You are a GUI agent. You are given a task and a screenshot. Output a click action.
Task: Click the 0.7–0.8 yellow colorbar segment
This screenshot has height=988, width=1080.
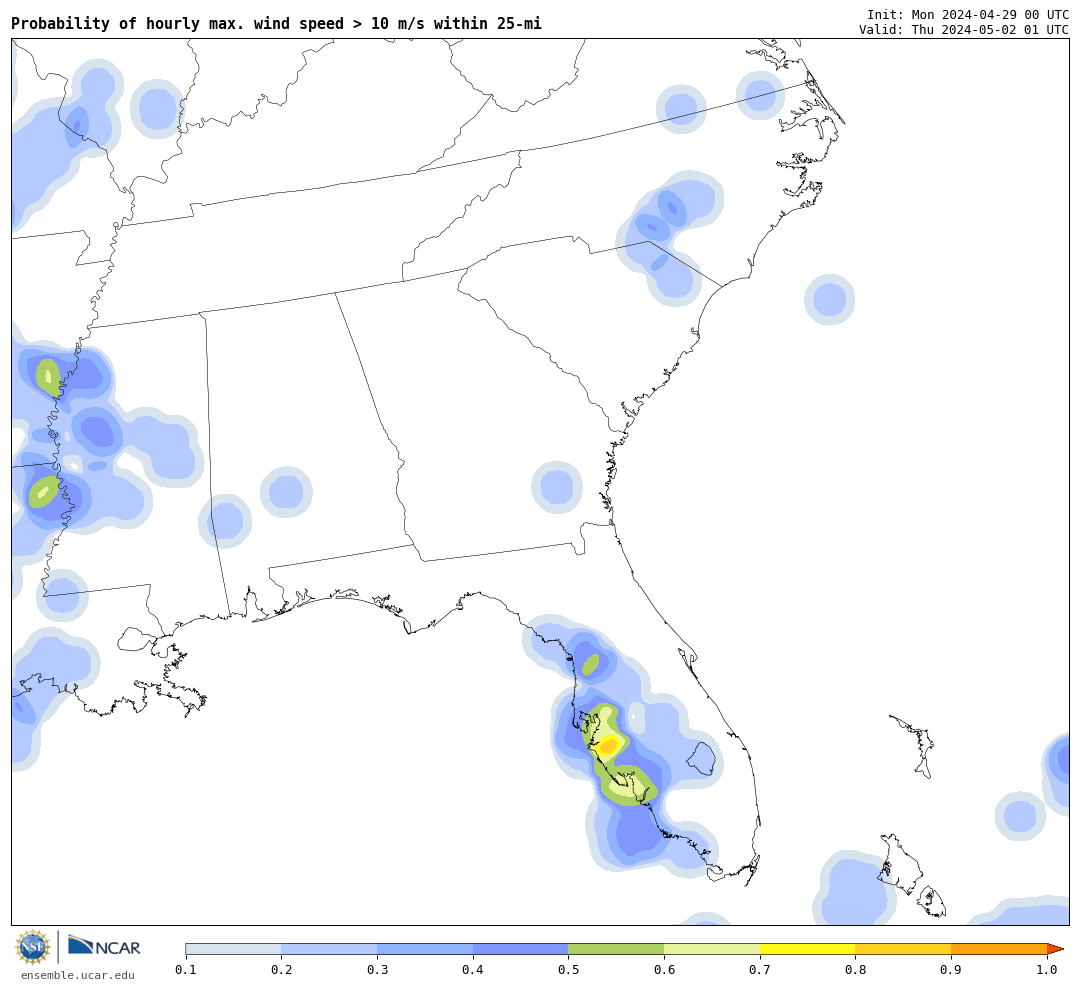(x=807, y=949)
